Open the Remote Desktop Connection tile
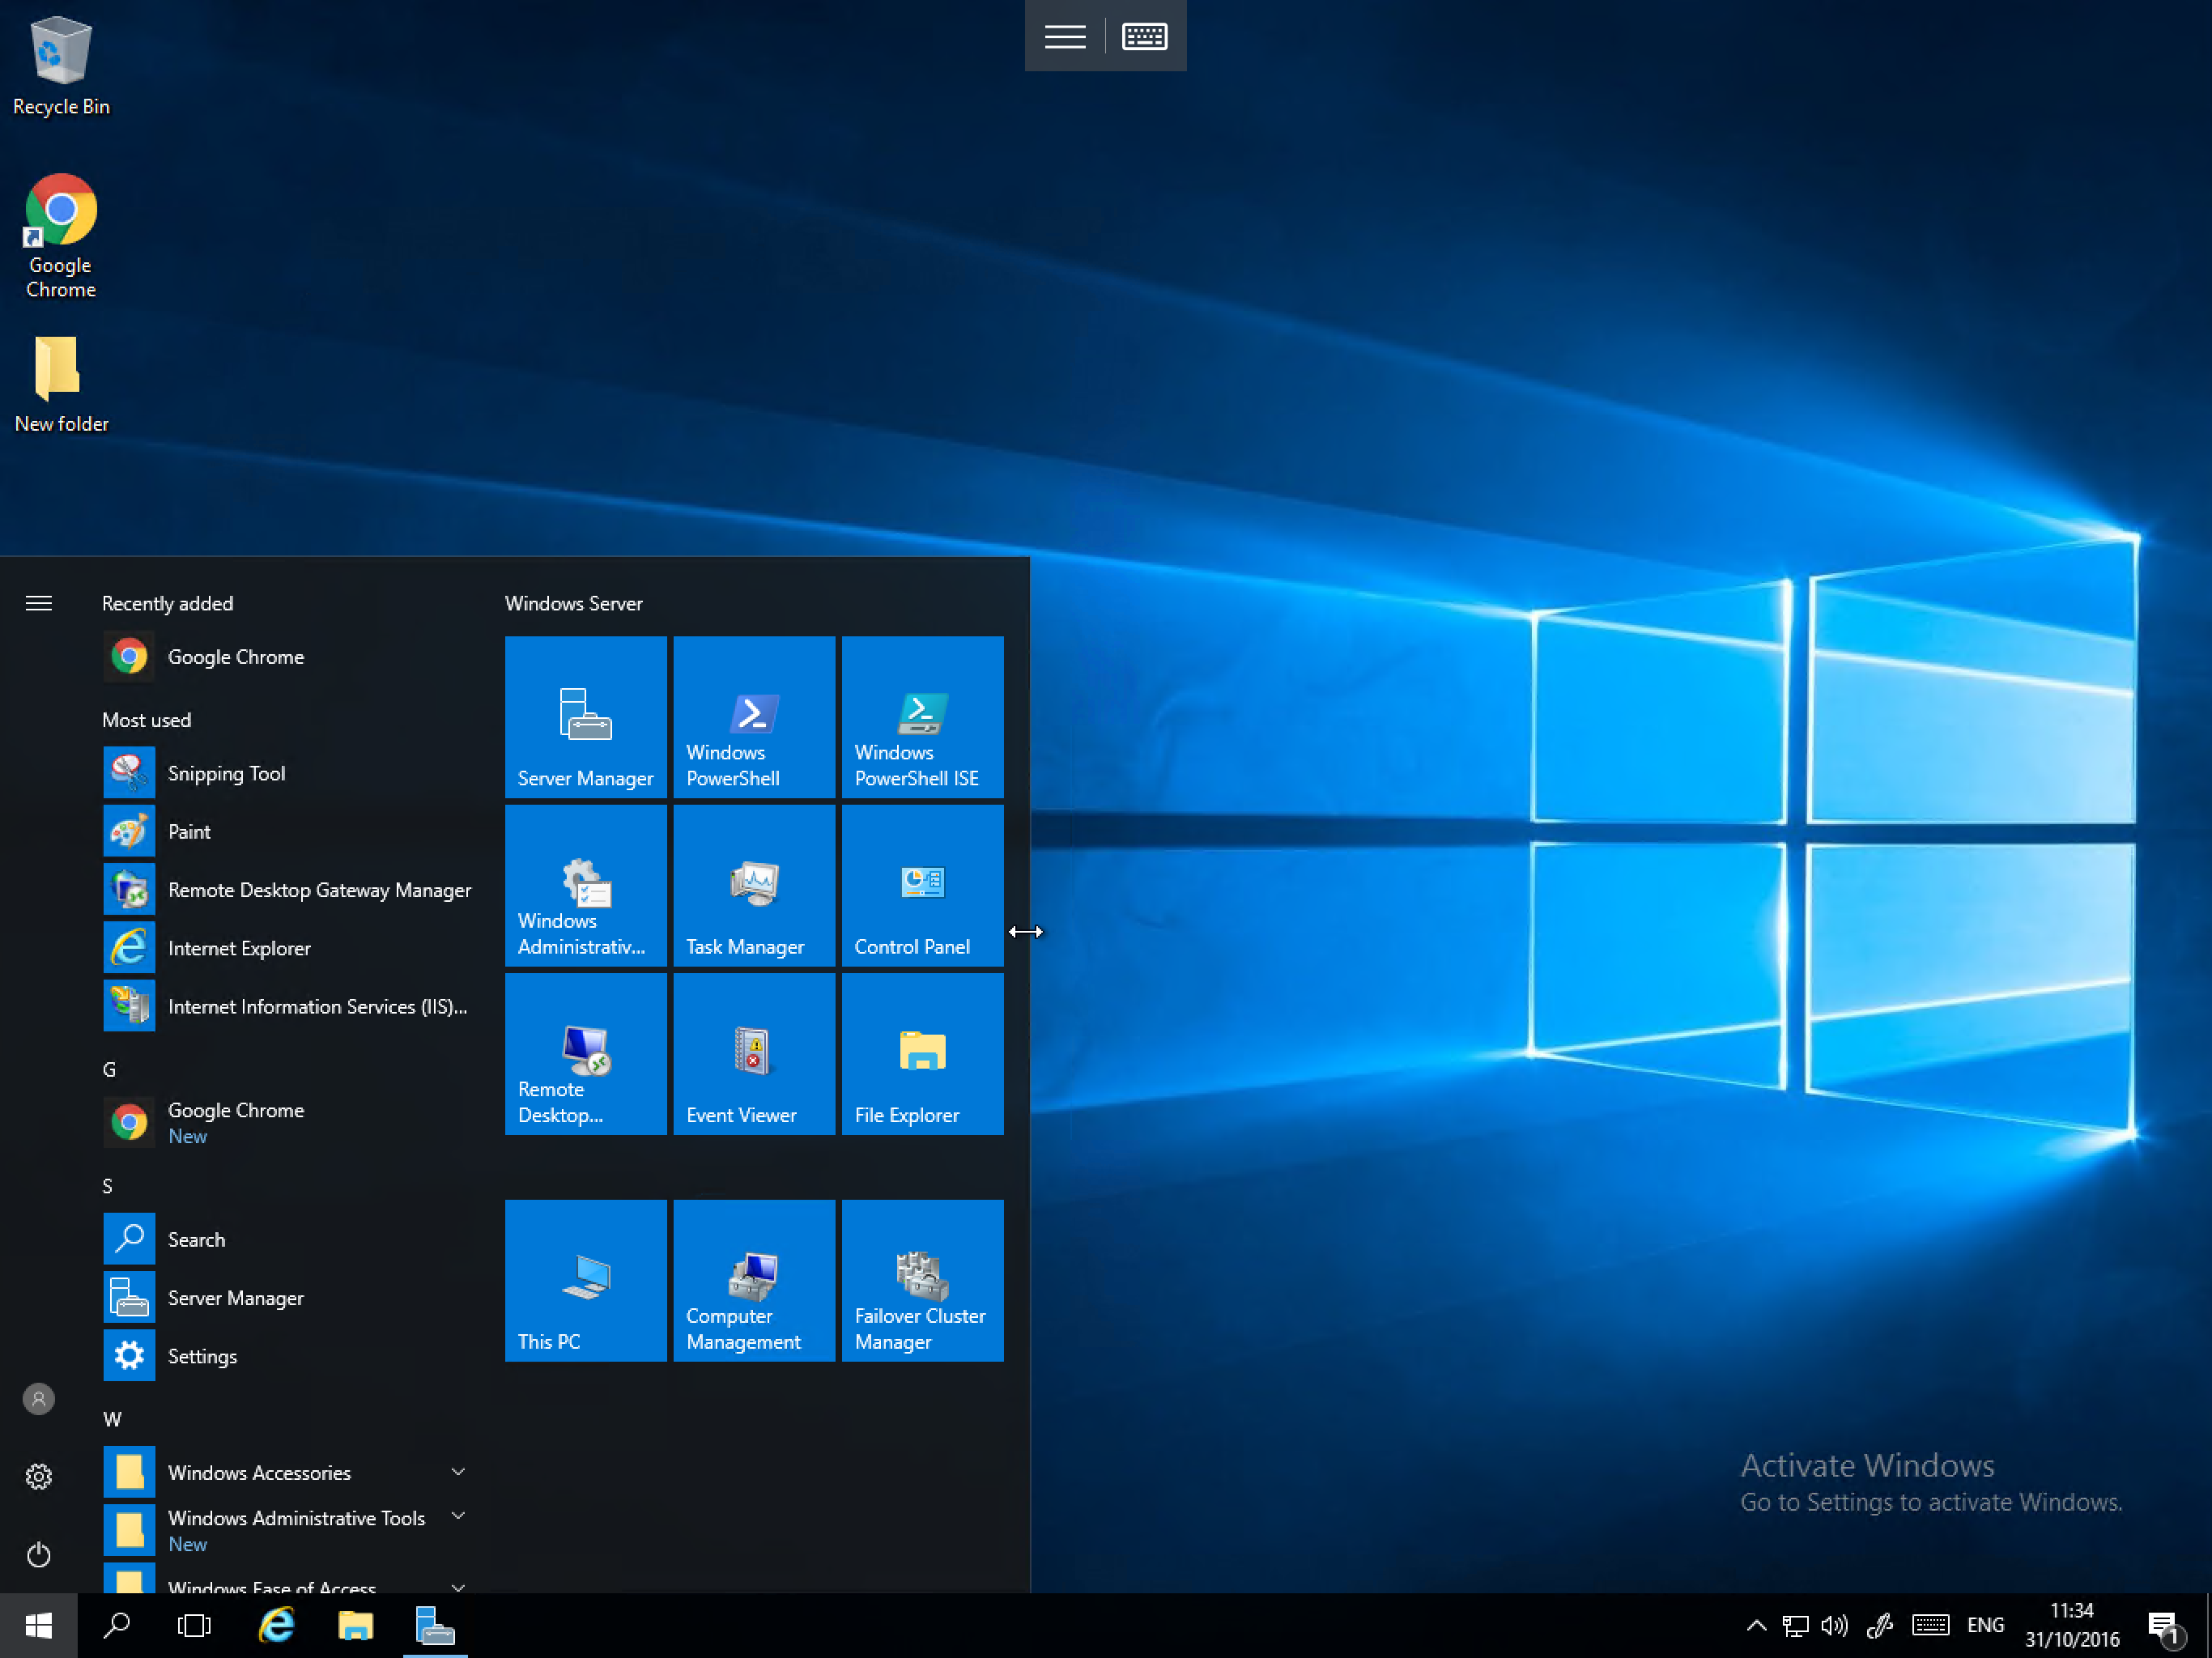 [x=585, y=1053]
